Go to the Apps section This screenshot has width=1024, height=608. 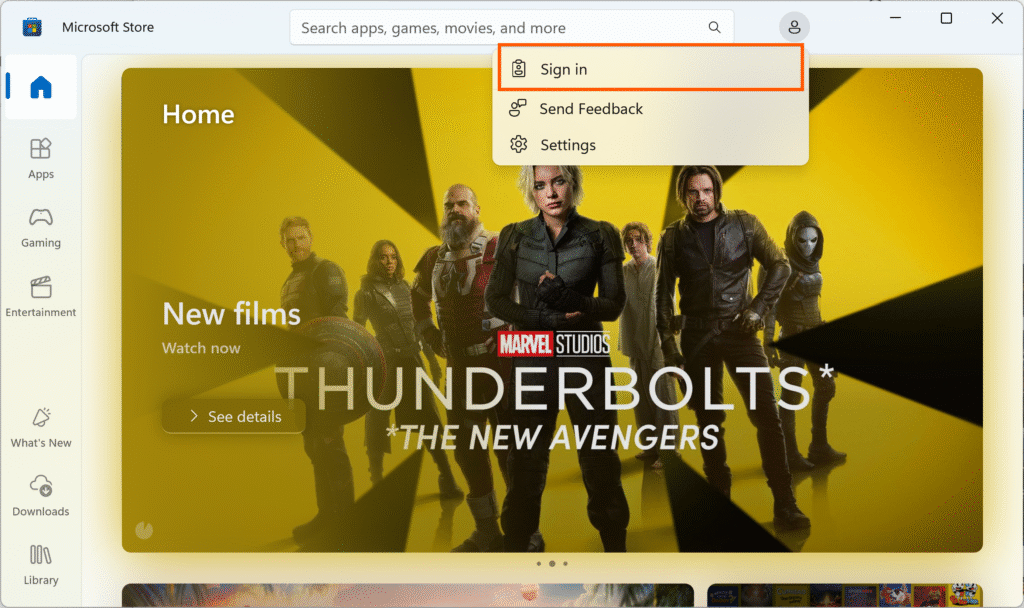click(x=40, y=159)
